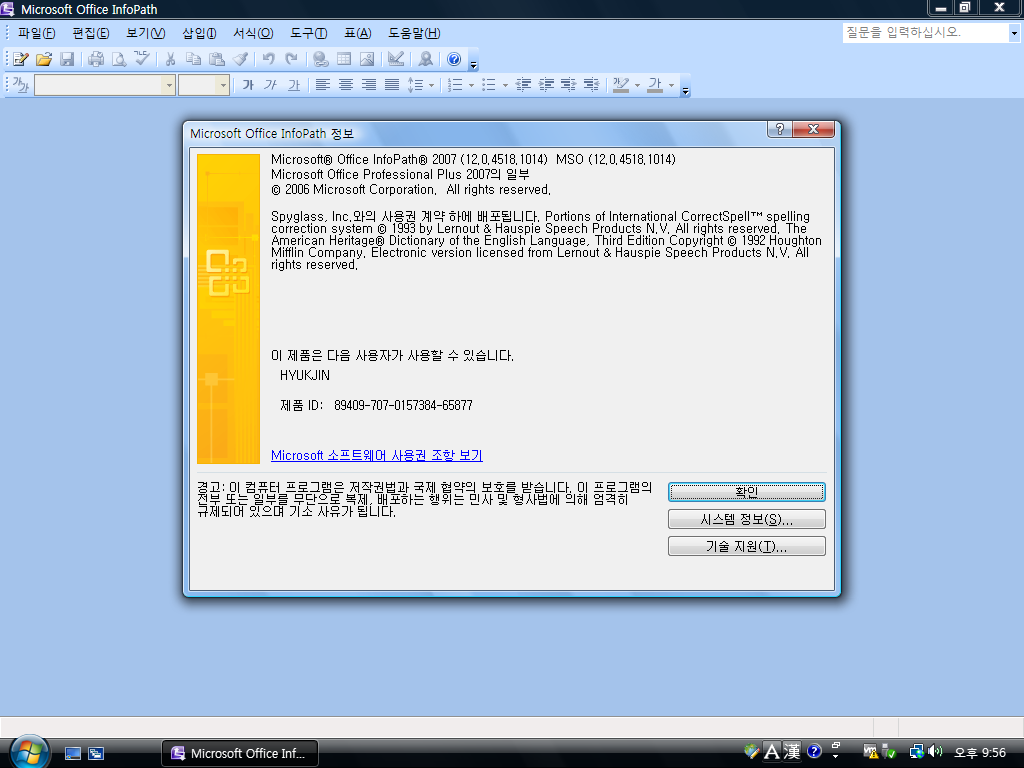The width and height of the screenshot is (1024, 768).
Task: Toggle Align Right paragraph button
Action: pos(369,85)
